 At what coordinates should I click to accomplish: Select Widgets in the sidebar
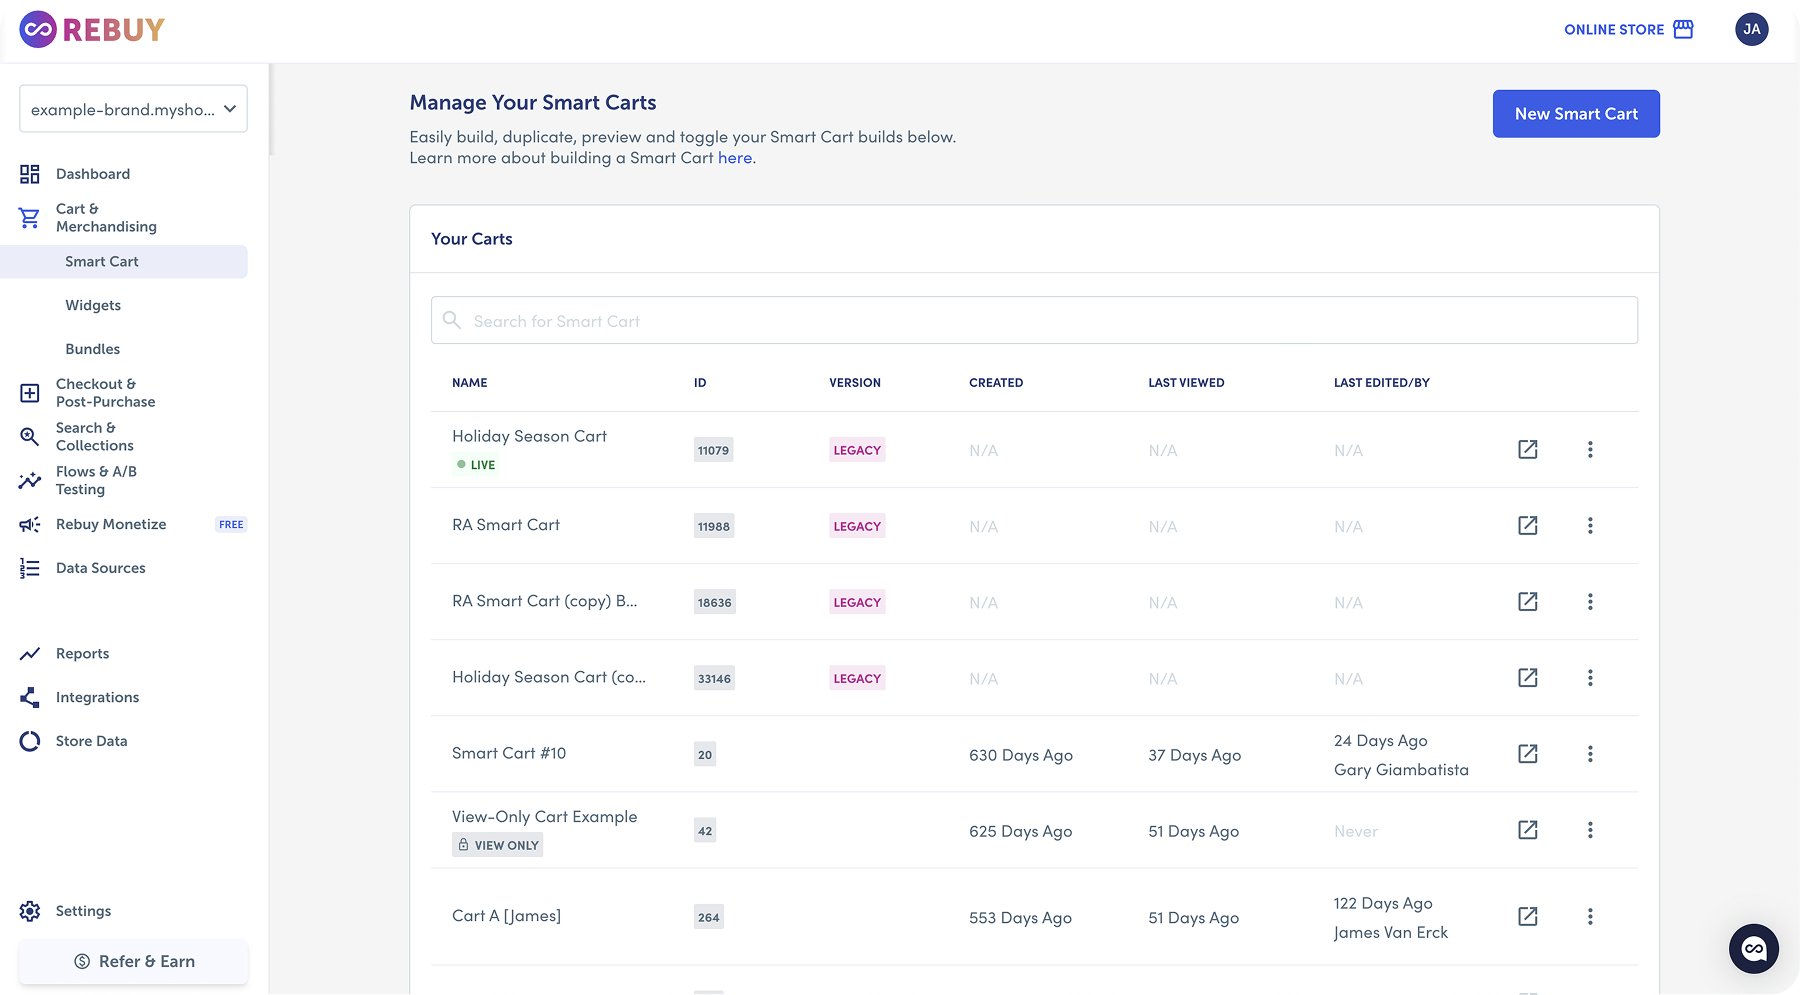pyautogui.click(x=92, y=305)
